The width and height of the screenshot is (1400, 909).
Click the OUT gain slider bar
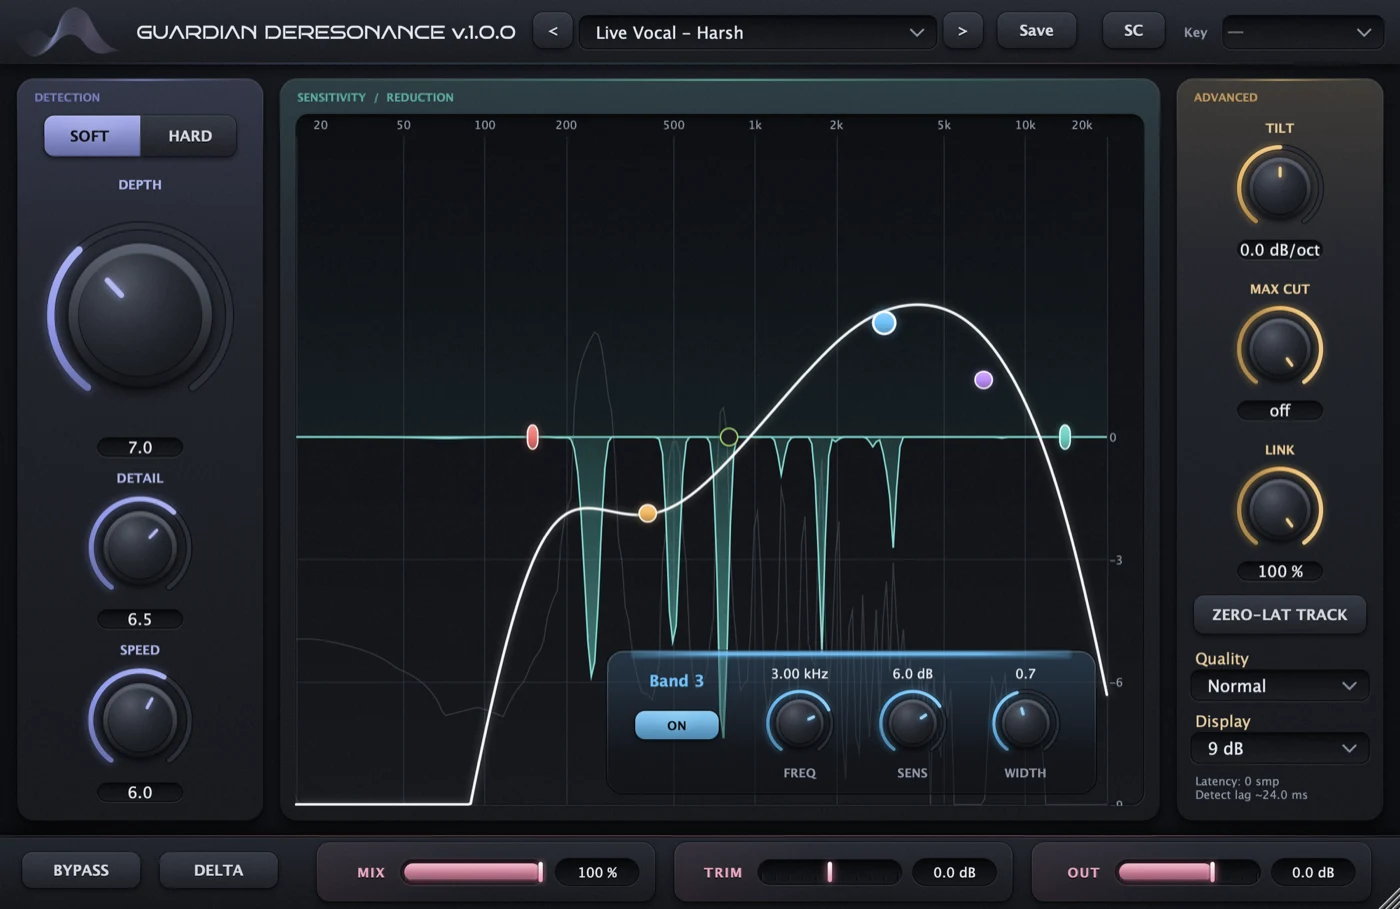(x=1188, y=872)
